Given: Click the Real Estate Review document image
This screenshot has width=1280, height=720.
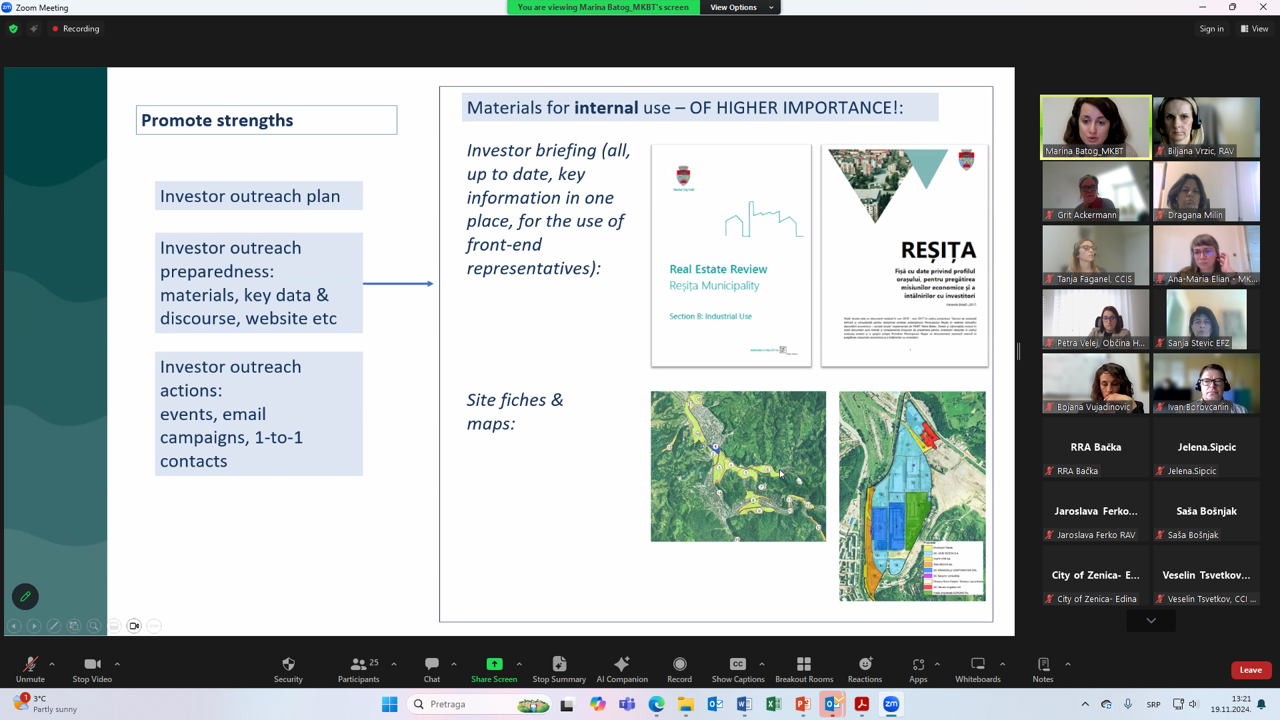Looking at the screenshot, I should pos(731,255).
